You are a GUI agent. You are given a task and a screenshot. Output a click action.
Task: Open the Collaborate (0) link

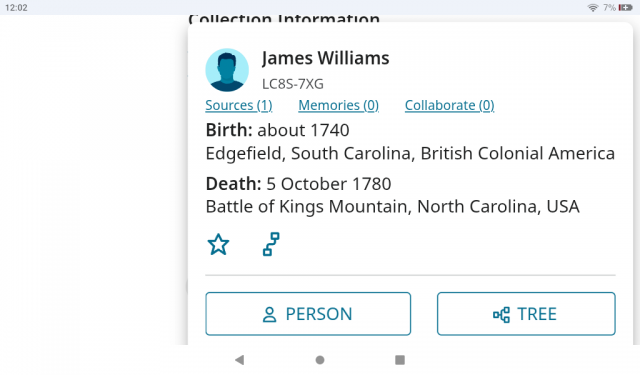point(449,105)
